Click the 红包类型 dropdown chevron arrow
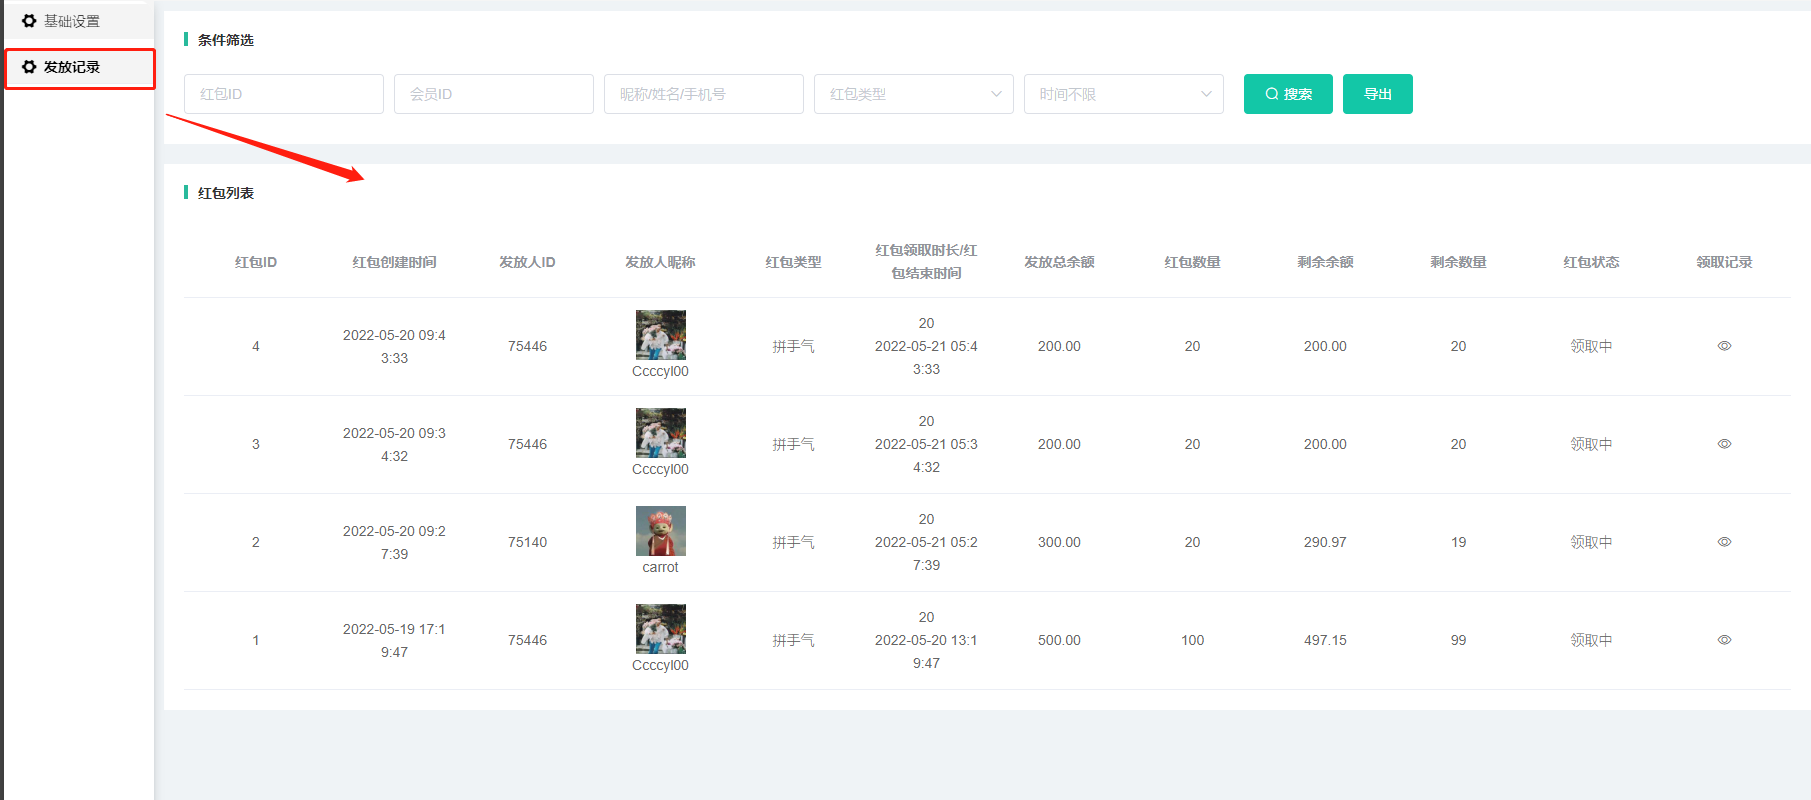This screenshot has width=1811, height=800. click(996, 94)
